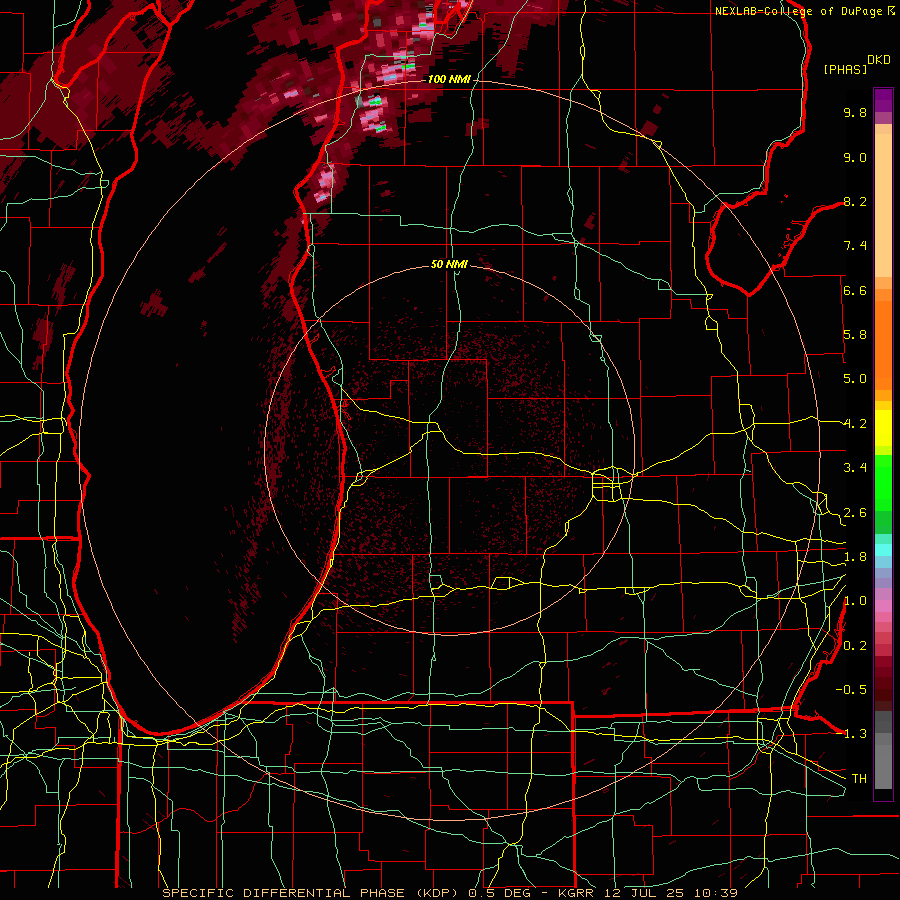Click the DKD label above the color scale

(879, 60)
